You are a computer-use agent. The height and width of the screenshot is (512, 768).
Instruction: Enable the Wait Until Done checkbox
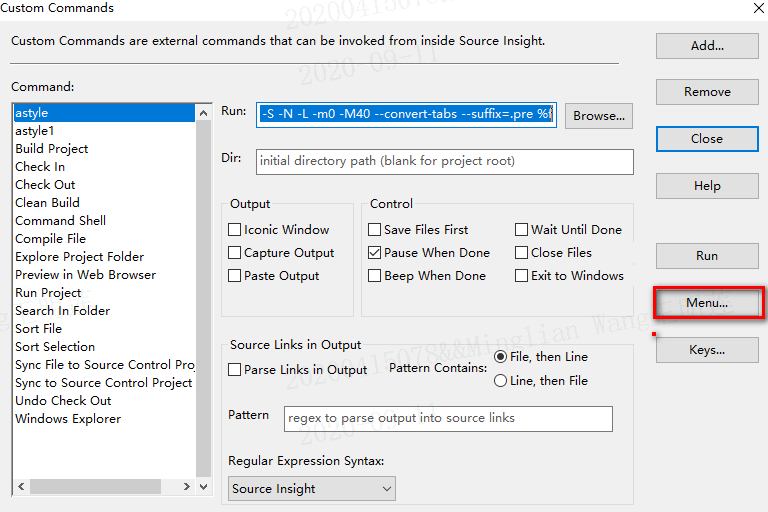point(522,230)
